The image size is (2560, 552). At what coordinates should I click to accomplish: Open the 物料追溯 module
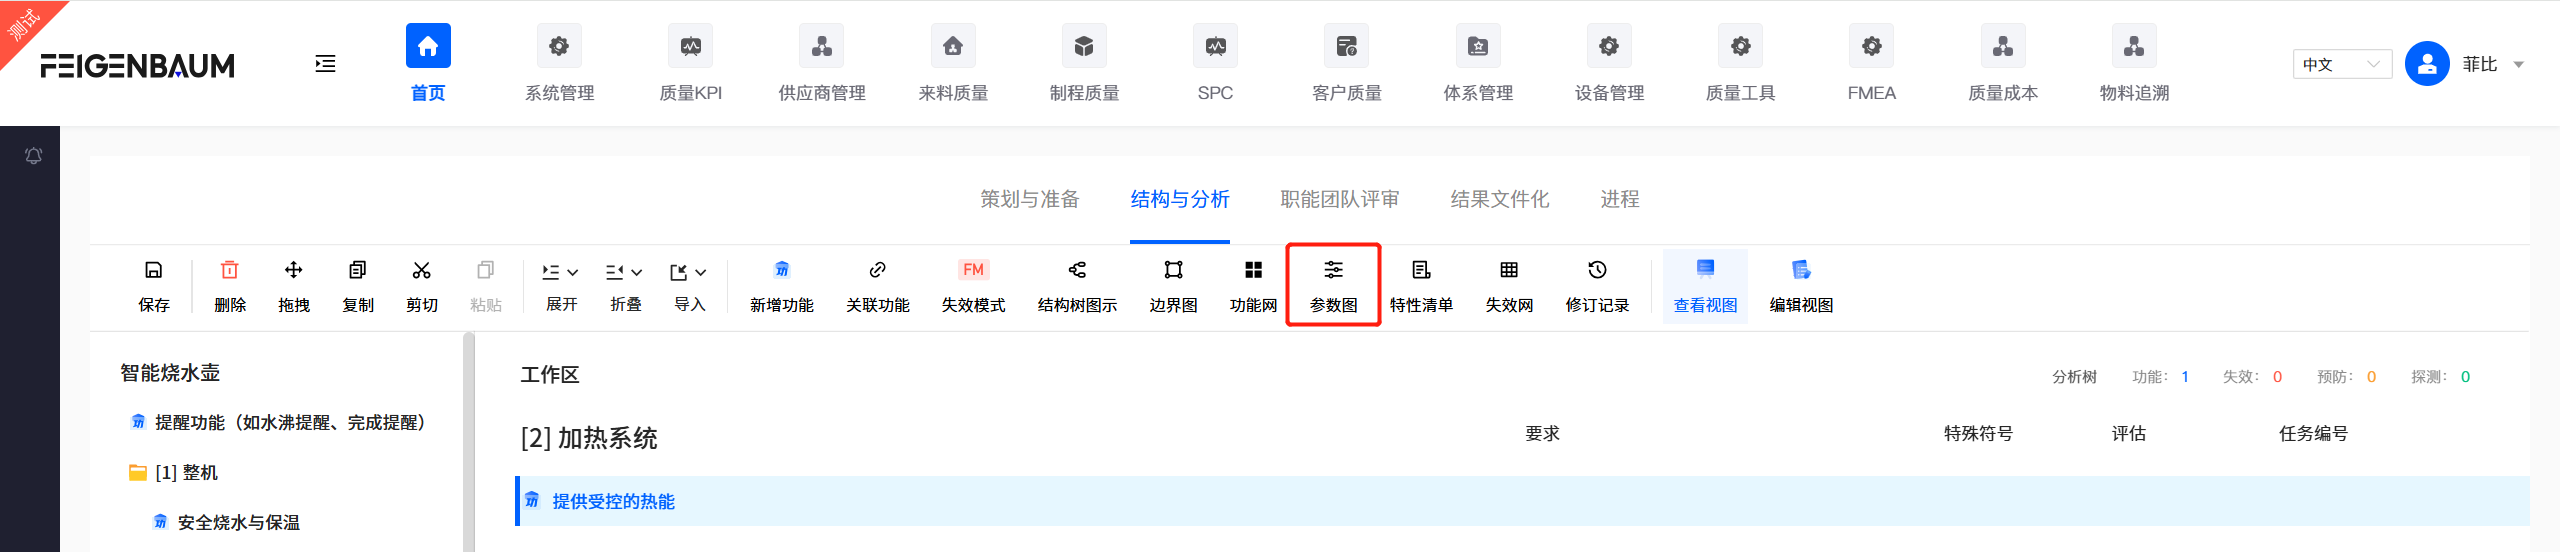coord(2134,64)
